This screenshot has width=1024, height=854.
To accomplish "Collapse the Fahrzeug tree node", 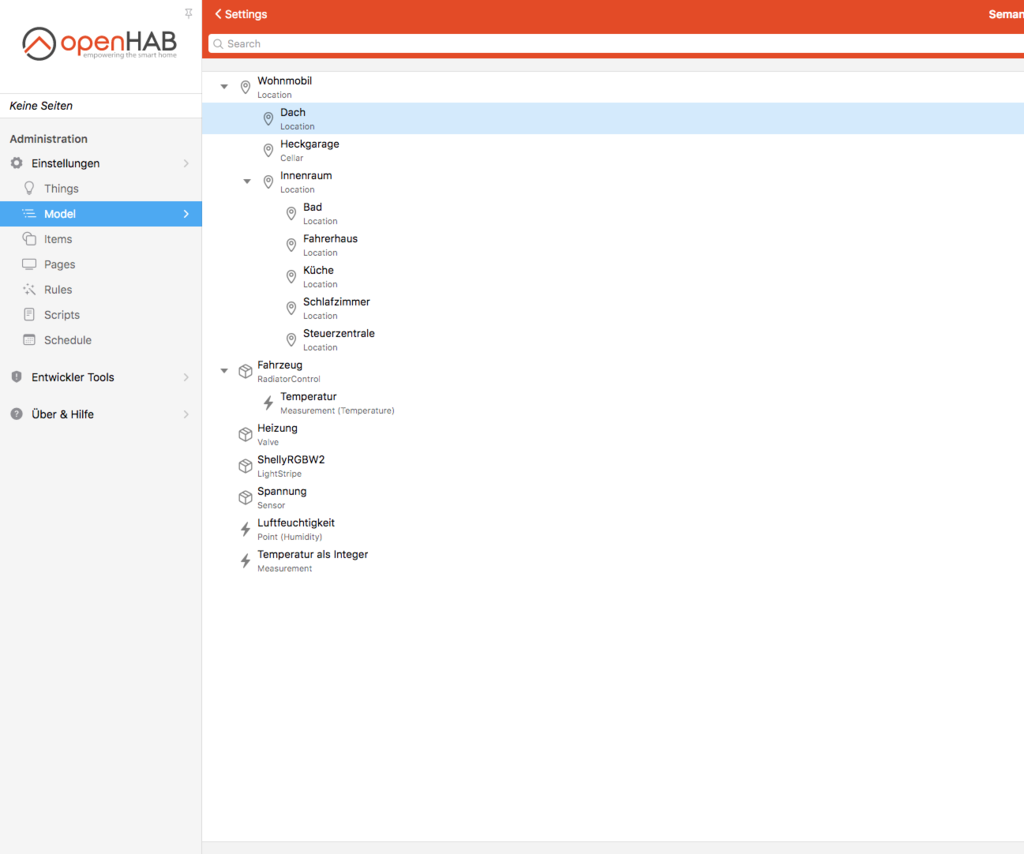I will click(224, 370).
